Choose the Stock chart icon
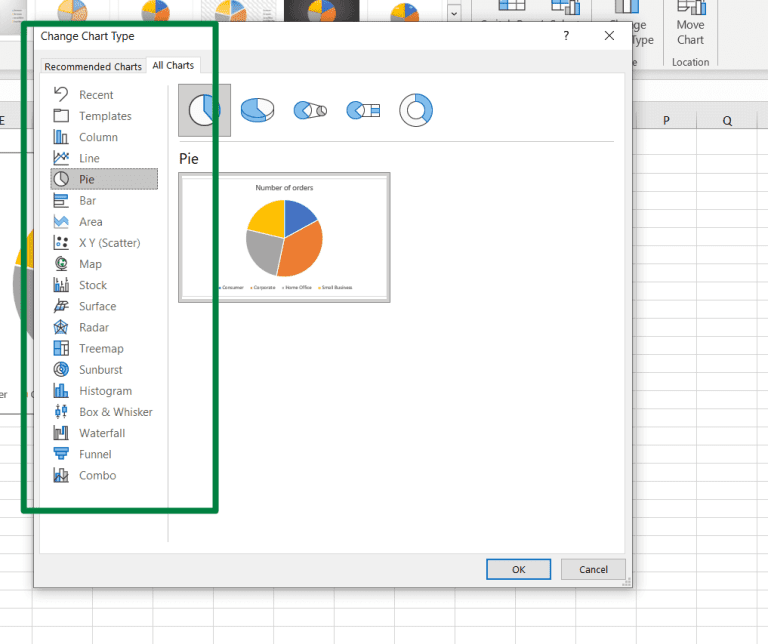Viewport: 768px width, 644px height. [x=61, y=285]
